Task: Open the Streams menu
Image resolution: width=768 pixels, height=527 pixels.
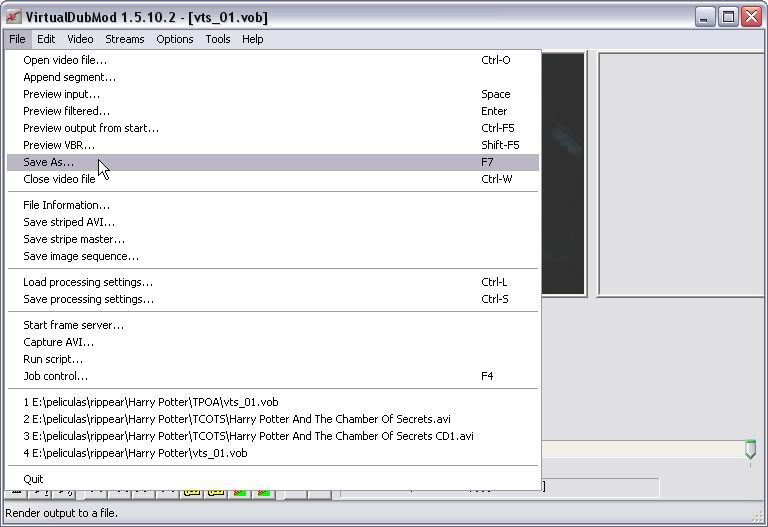Action: coord(125,39)
